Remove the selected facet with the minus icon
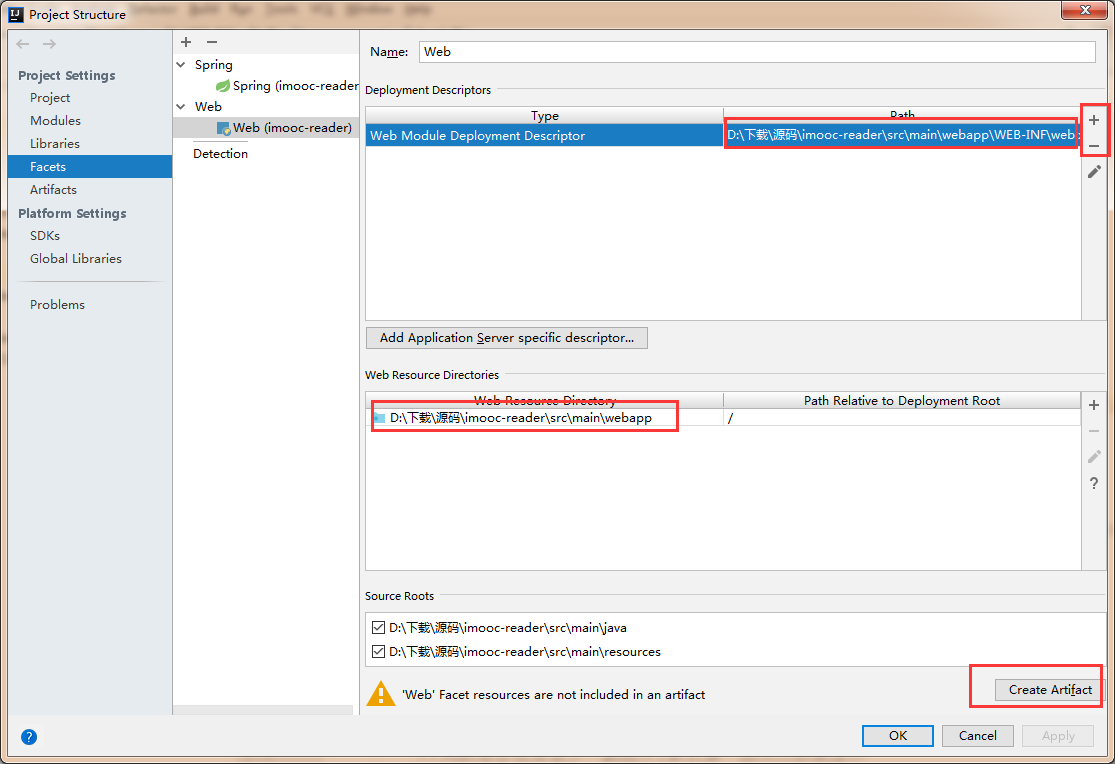Viewport: 1115px width, 764px height. coord(212,42)
